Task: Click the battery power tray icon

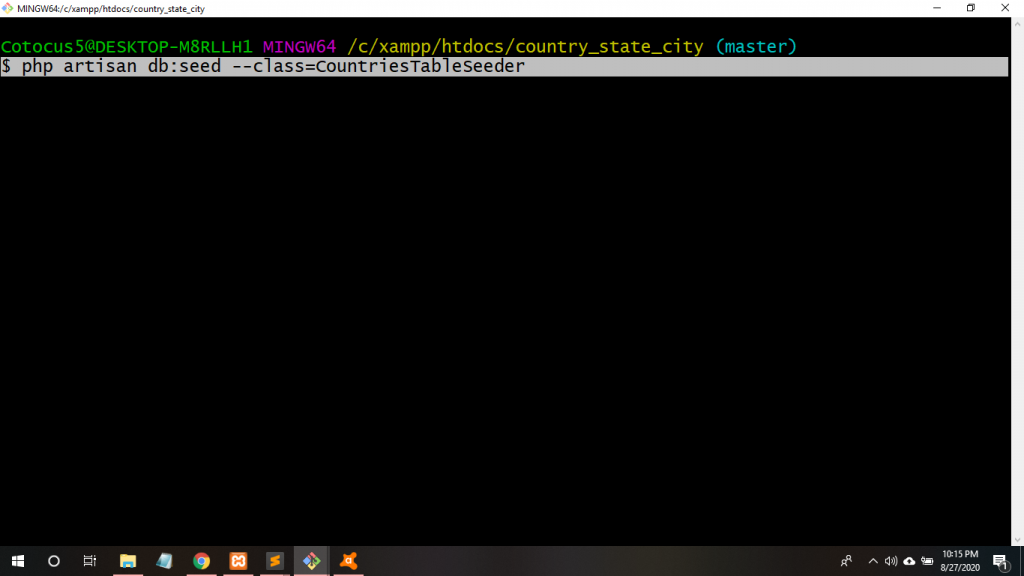Action: [x=927, y=561]
